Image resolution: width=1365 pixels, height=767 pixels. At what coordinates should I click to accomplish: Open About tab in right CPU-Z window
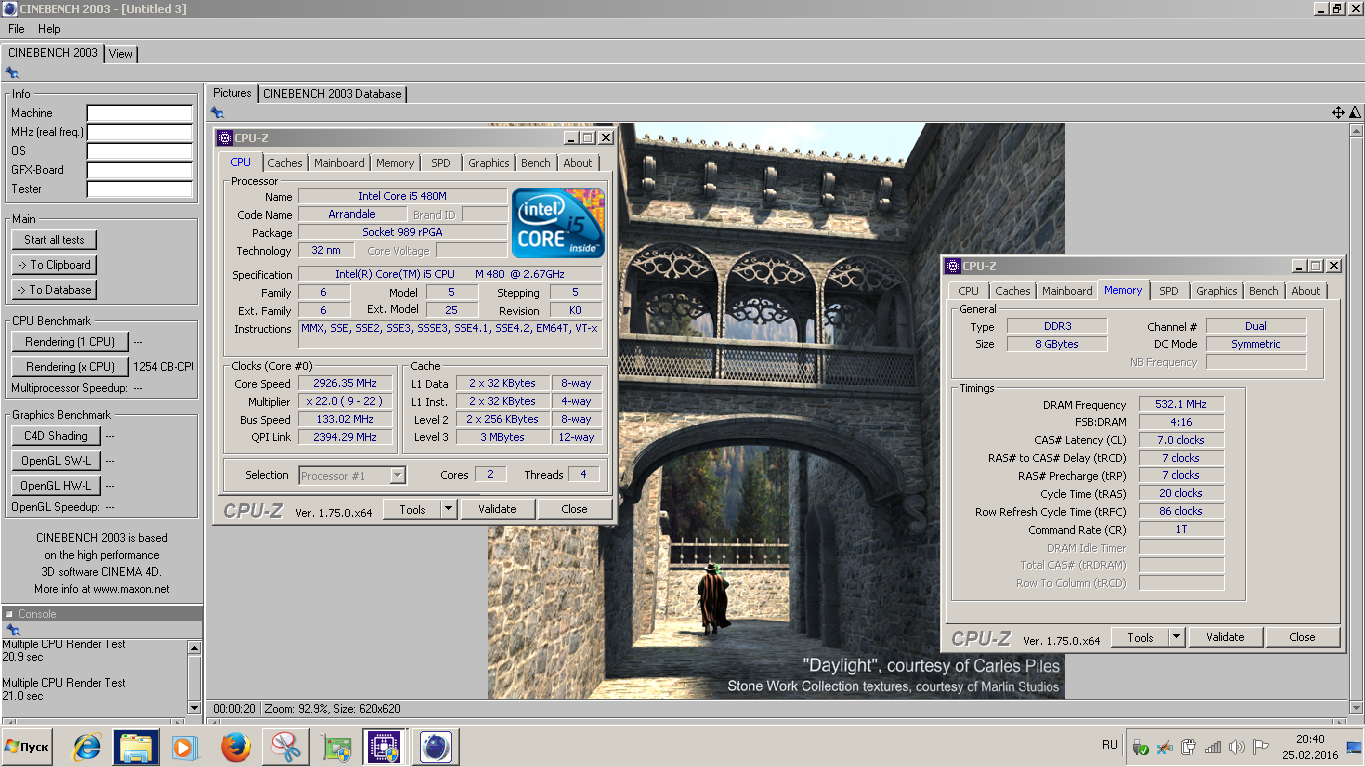(x=1306, y=291)
